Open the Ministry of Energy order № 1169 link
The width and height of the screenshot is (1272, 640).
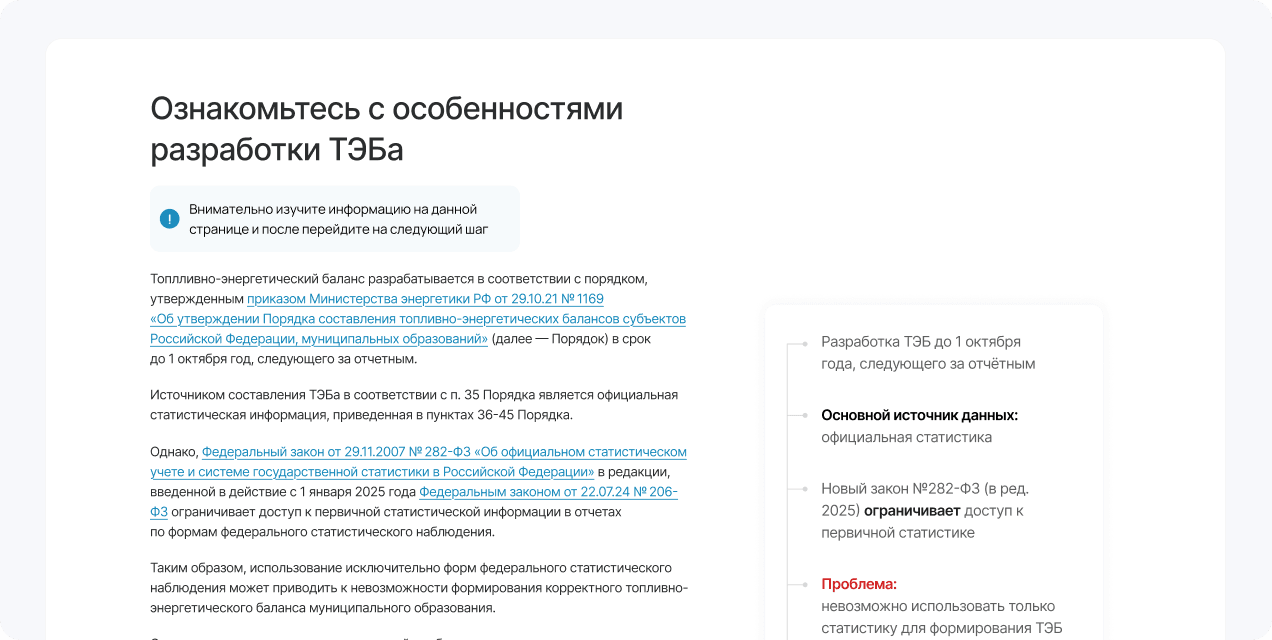point(425,299)
